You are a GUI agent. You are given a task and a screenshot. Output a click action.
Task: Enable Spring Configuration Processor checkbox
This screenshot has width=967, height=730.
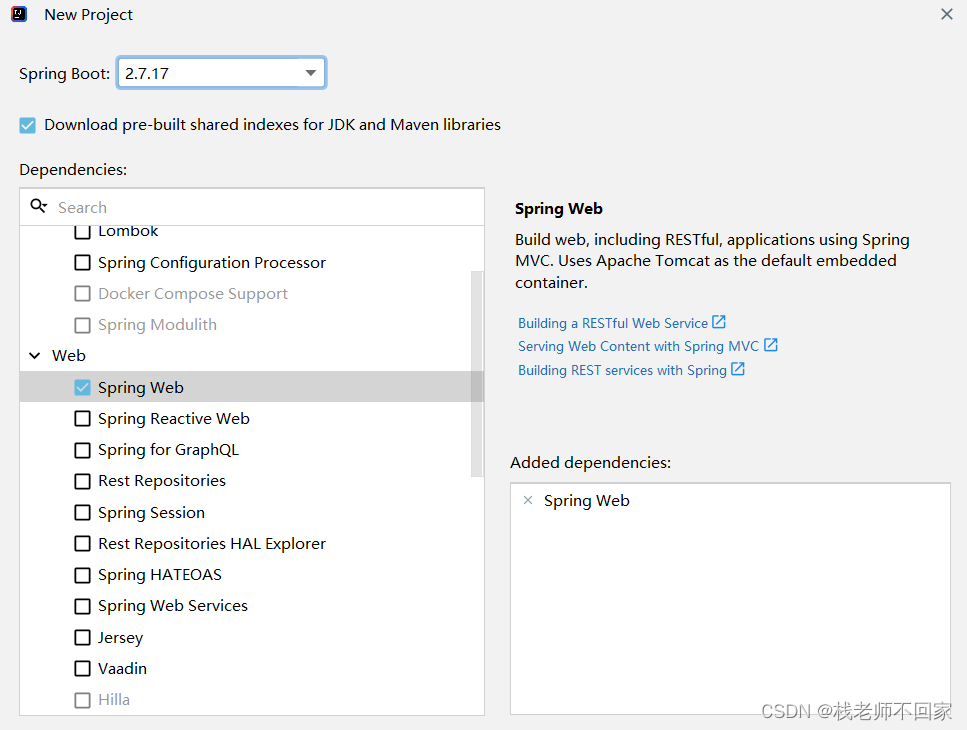point(82,263)
